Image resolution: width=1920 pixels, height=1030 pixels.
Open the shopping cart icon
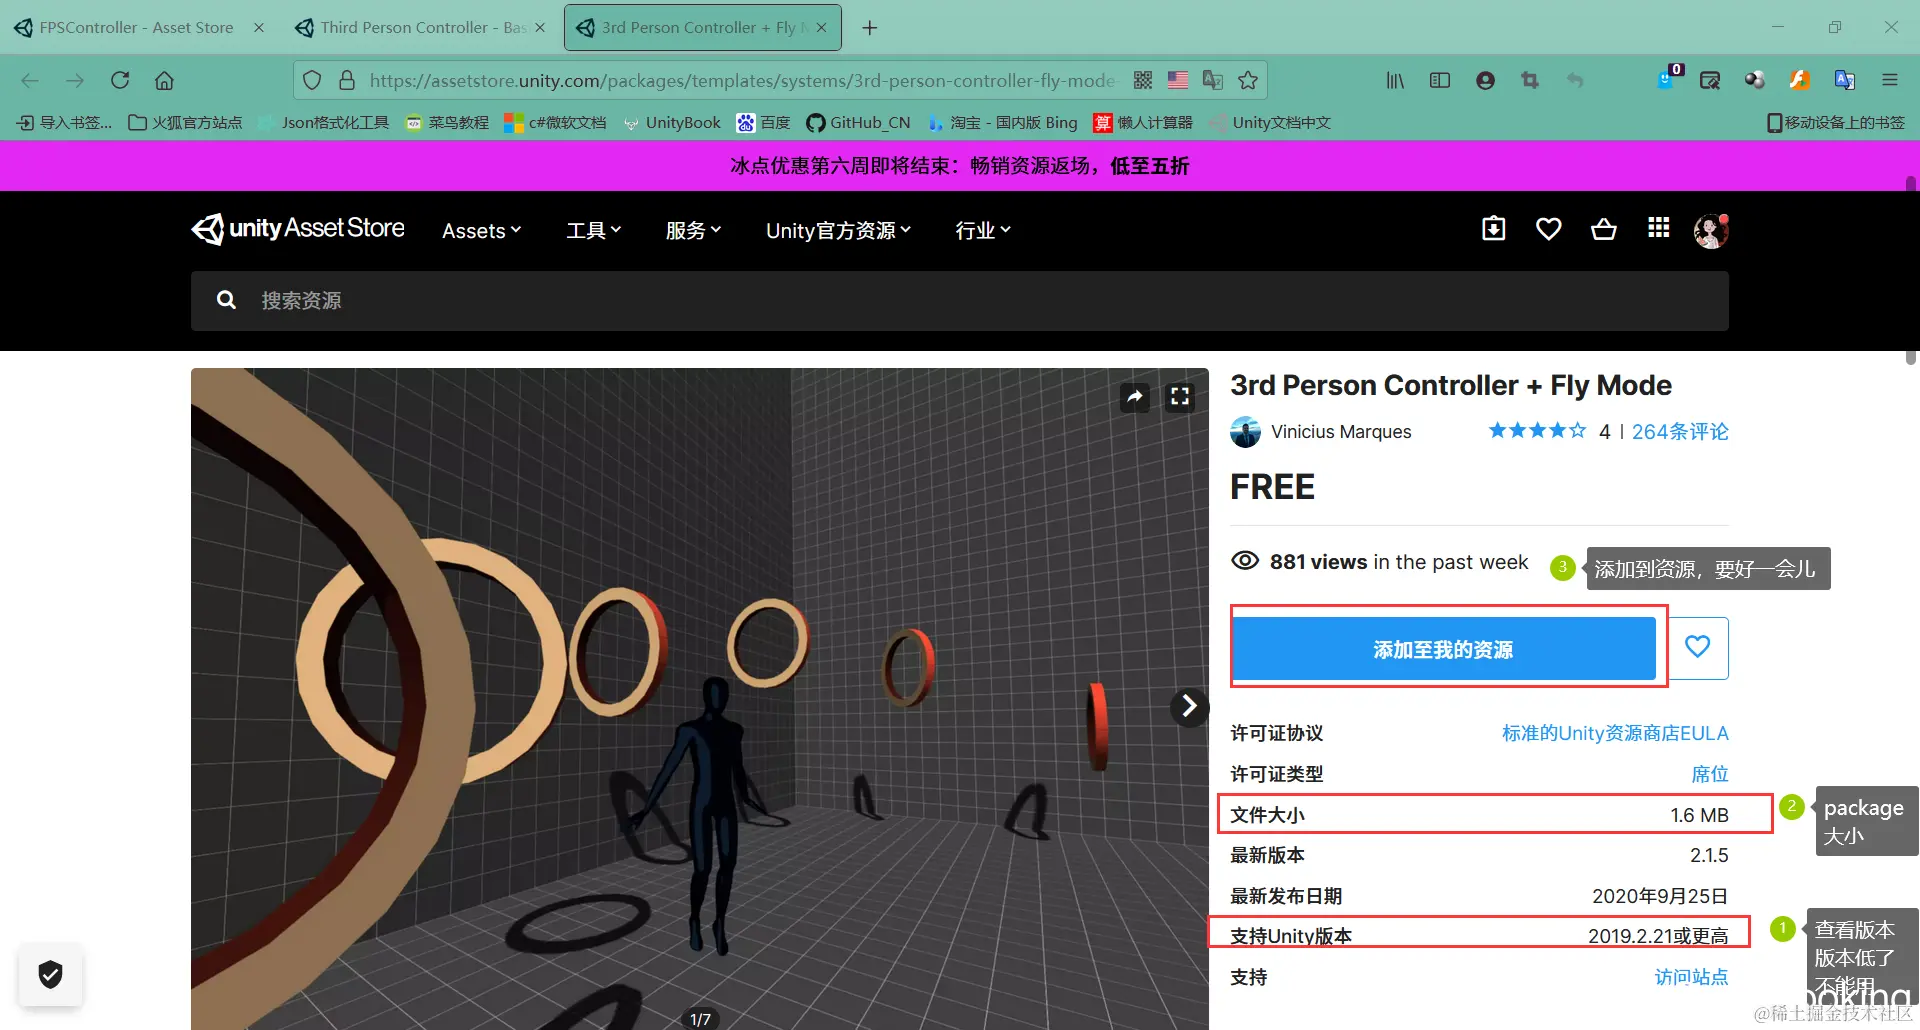tap(1604, 229)
